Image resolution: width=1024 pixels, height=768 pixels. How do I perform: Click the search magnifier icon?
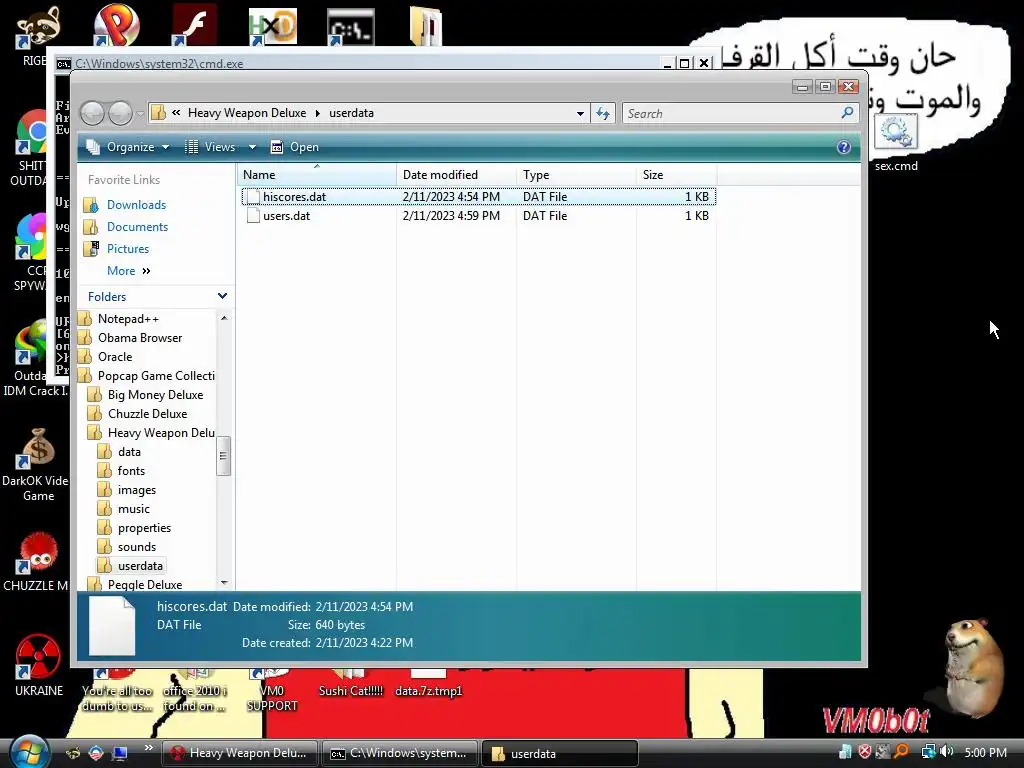click(847, 113)
